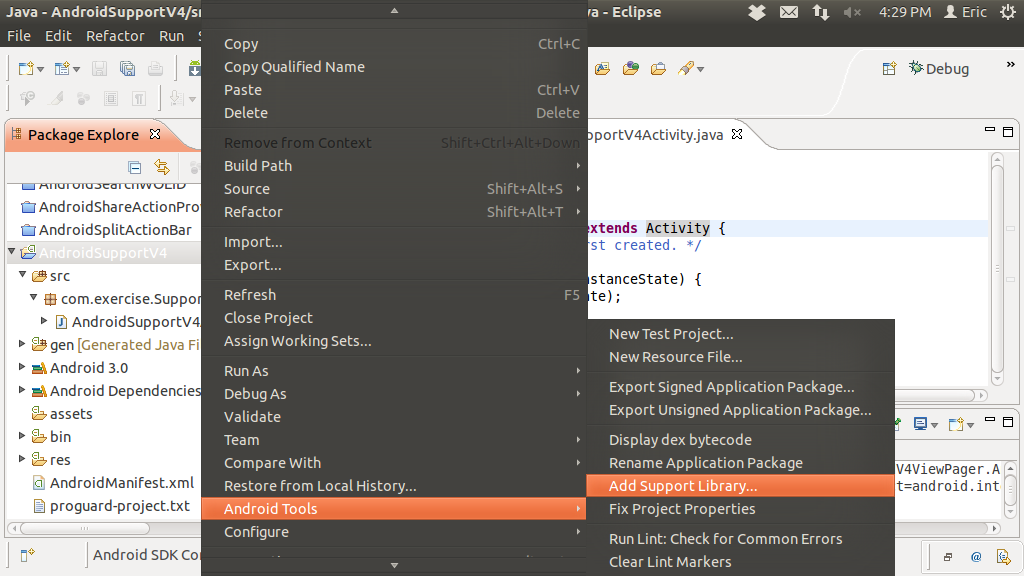The height and width of the screenshot is (576, 1024).
Task: Click the Save All toolbar icon
Action: coord(127,68)
